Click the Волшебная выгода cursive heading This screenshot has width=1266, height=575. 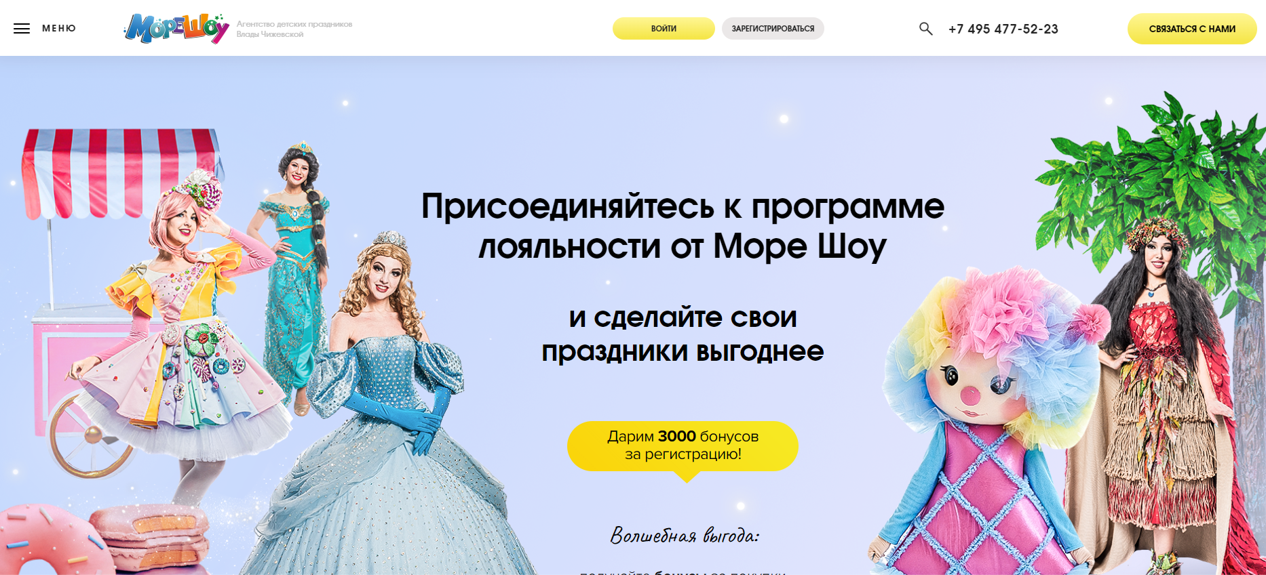(x=684, y=535)
